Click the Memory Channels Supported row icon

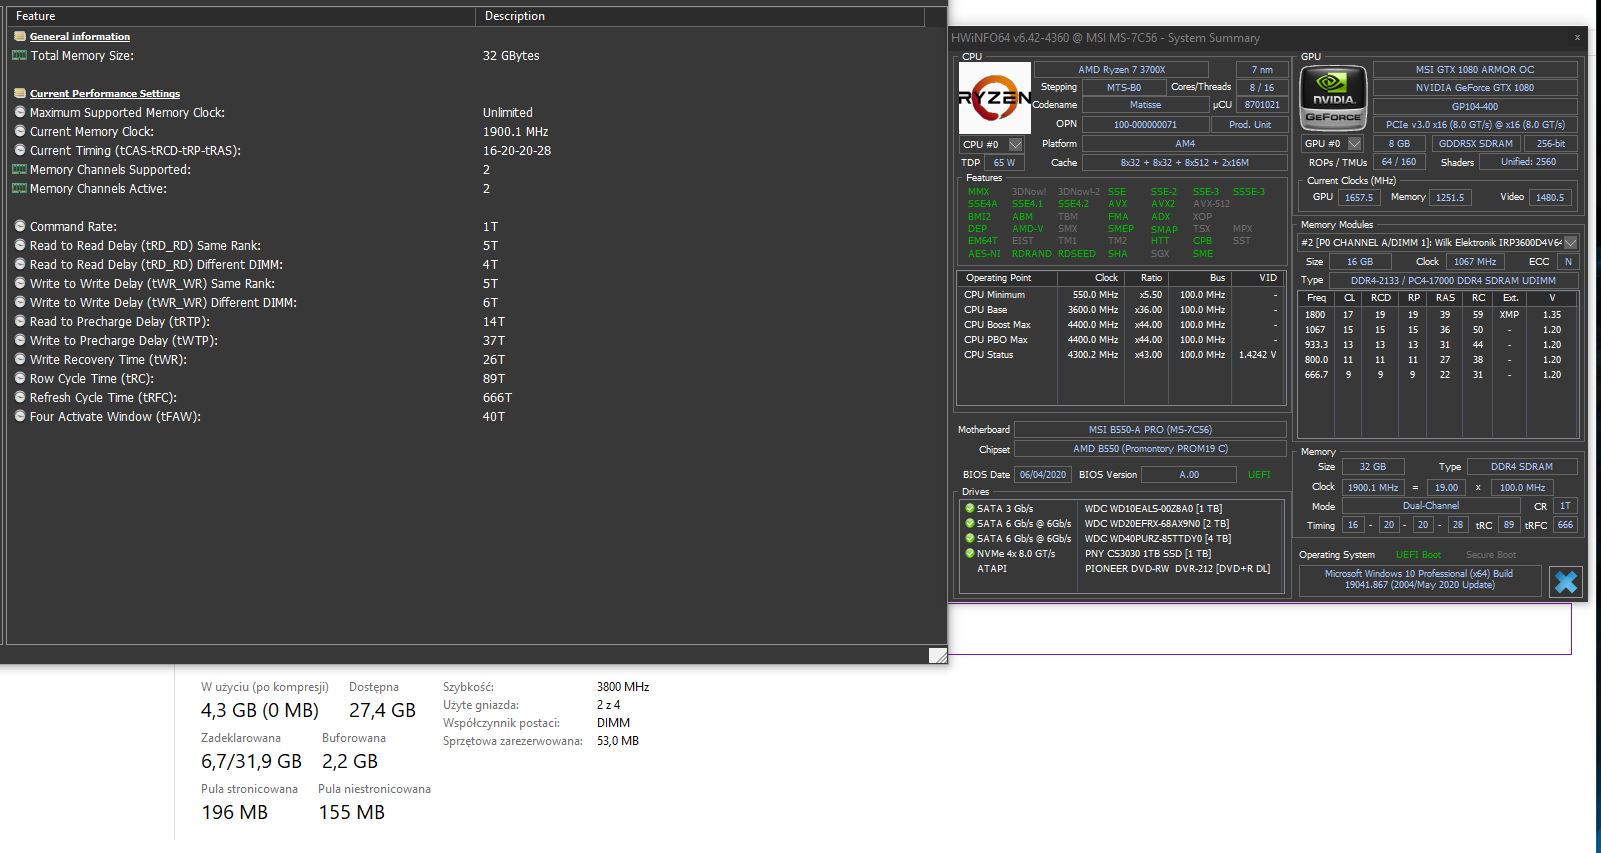click(x=20, y=169)
